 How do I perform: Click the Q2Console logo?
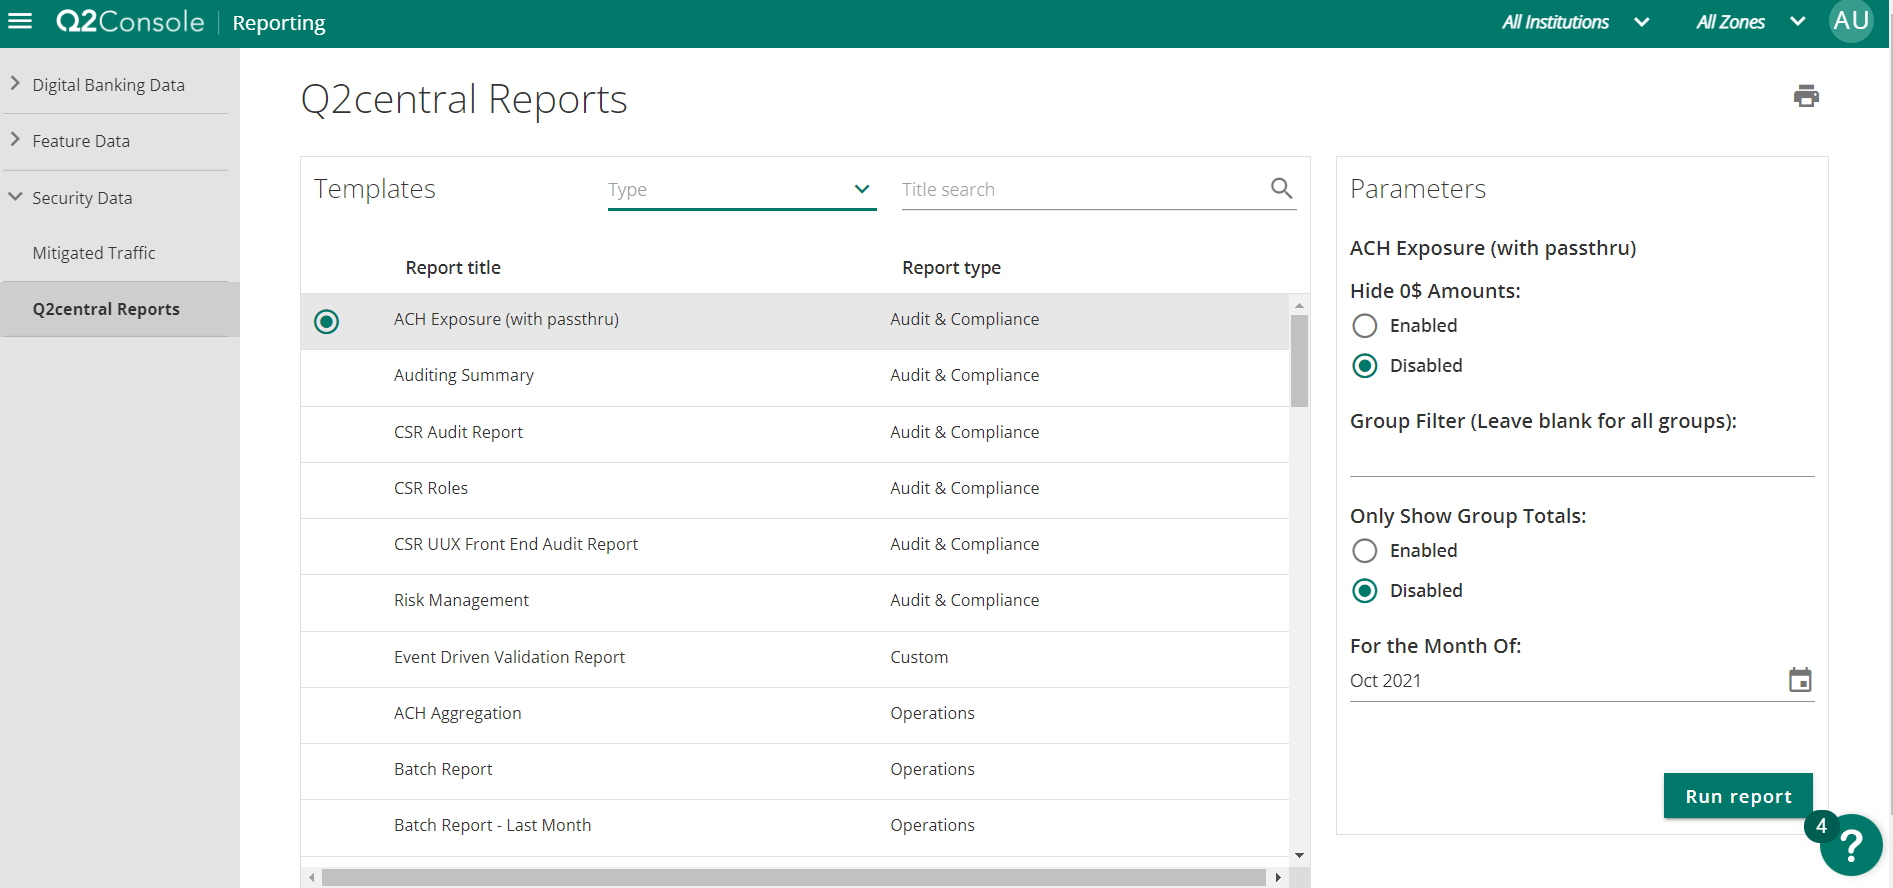pos(130,21)
